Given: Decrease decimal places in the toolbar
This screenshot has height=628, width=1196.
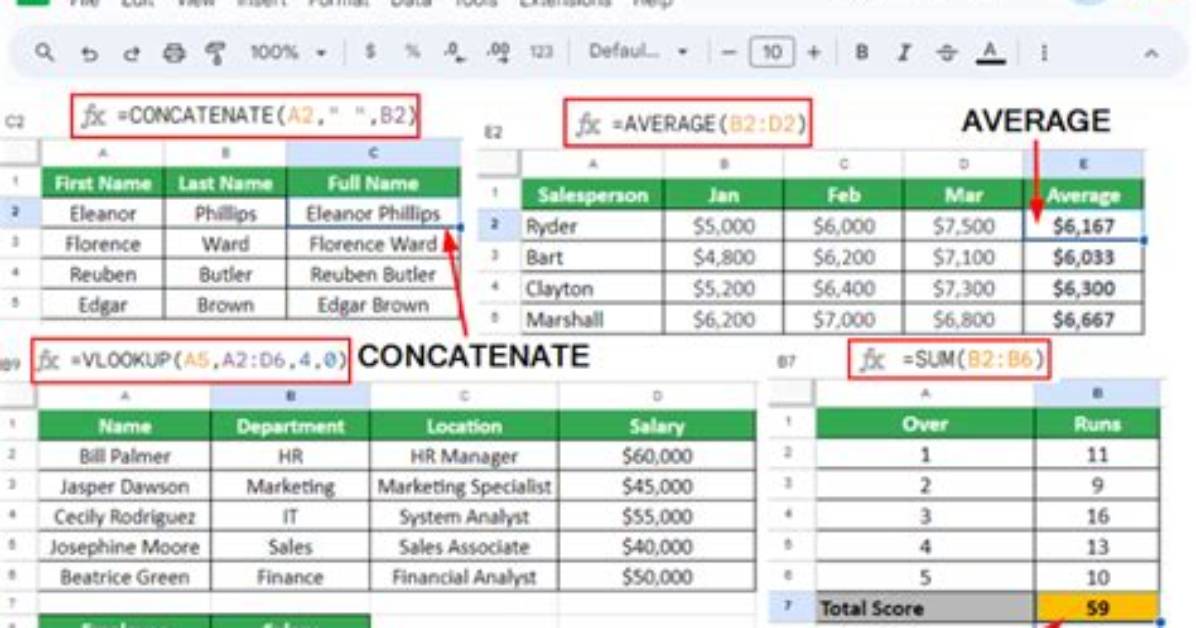Looking at the screenshot, I should coord(454,52).
